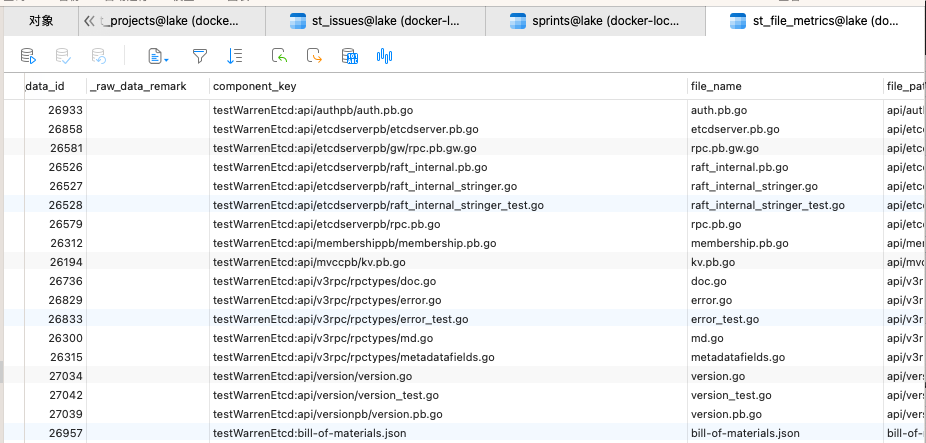Select component_key ending membership.pb.go
This screenshot has width=926, height=443.
[448, 243]
